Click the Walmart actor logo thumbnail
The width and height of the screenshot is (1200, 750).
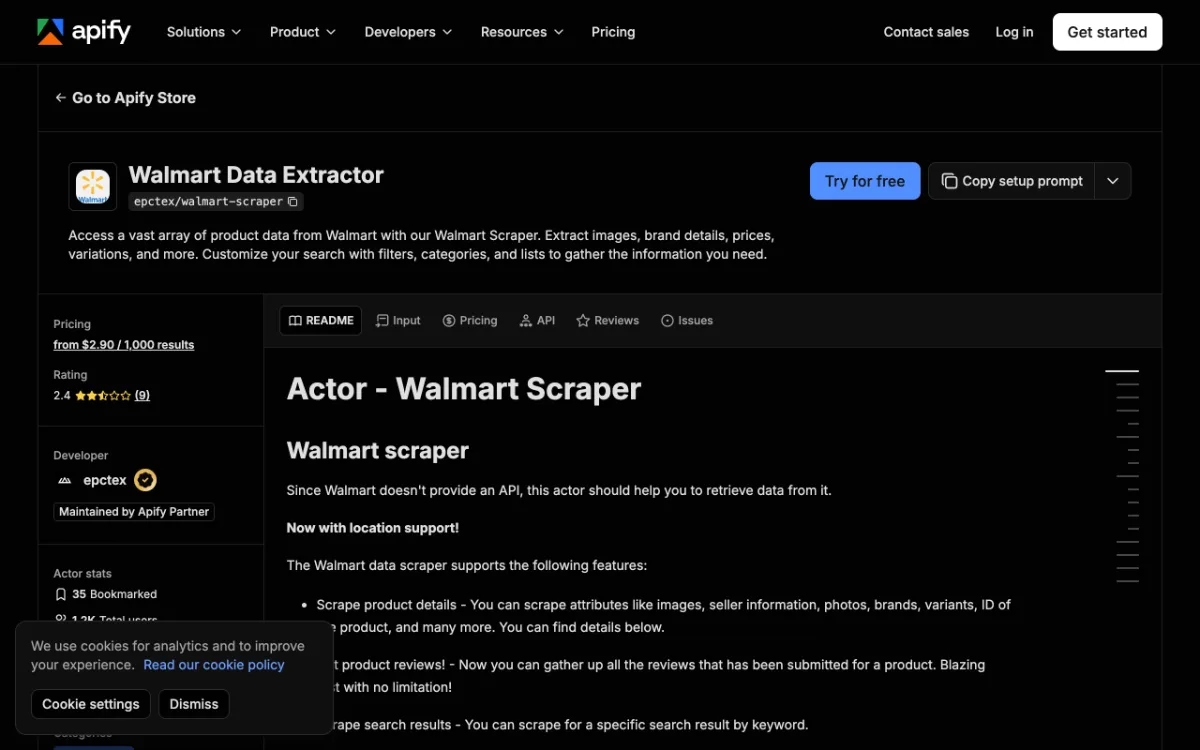[x=93, y=187]
